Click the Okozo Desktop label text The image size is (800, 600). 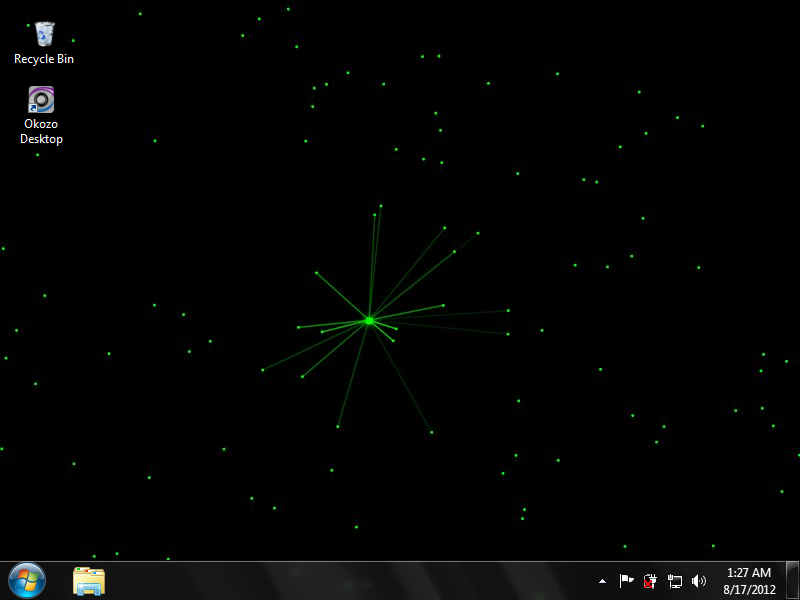pos(41,132)
